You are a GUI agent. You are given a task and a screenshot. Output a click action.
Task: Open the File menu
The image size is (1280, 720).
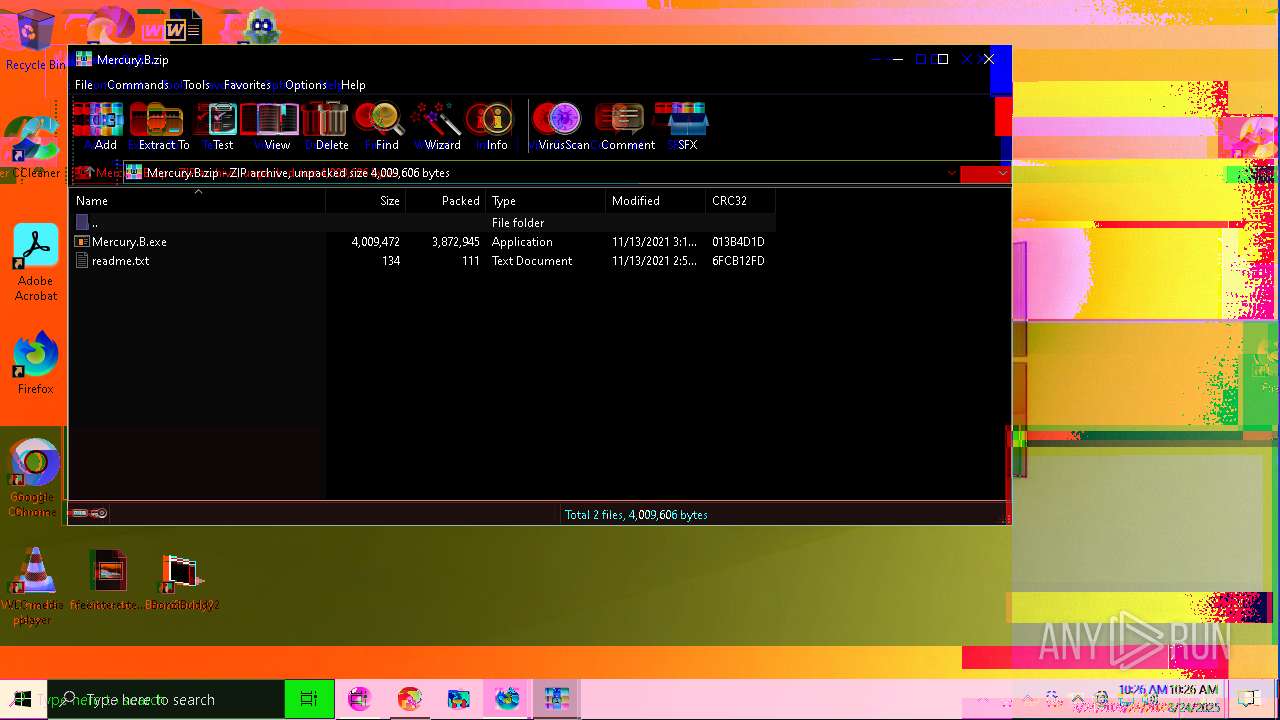click(84, 85)
